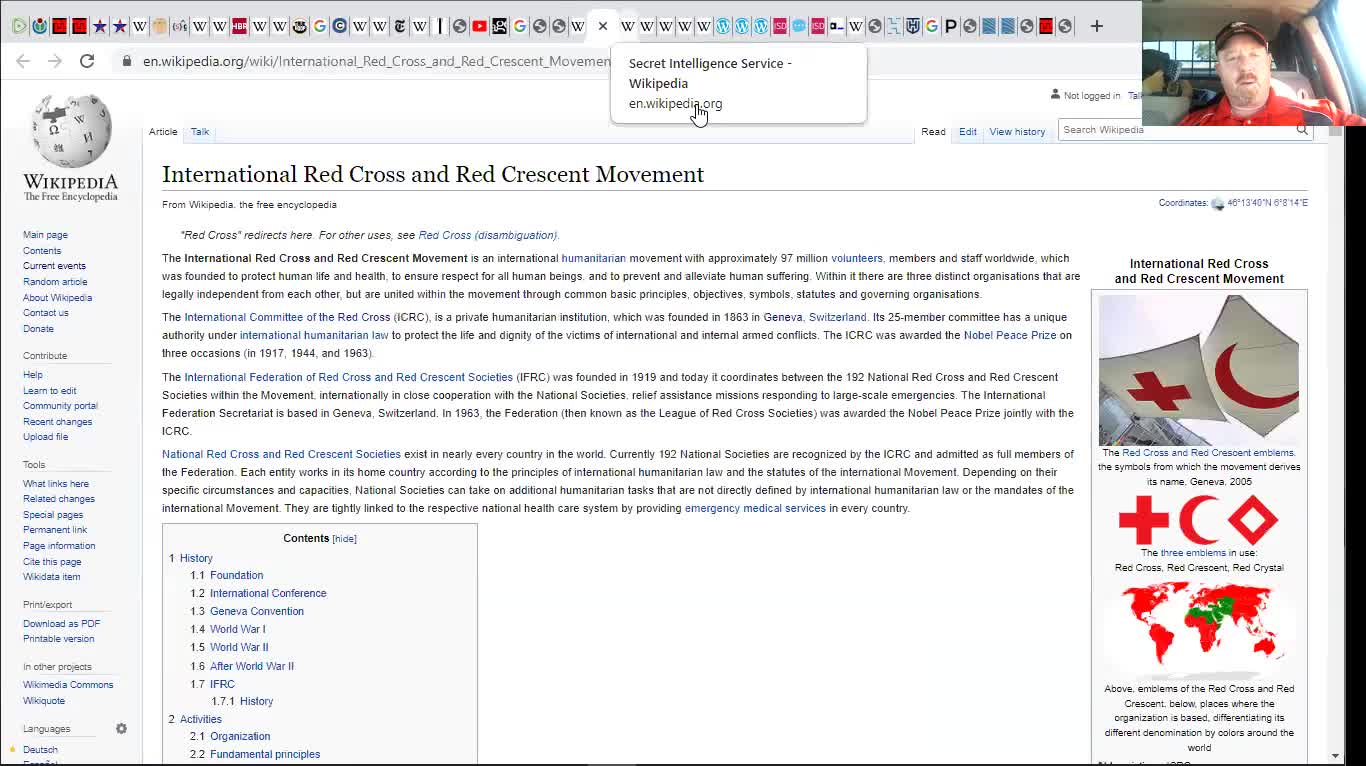Open Printable version link
The image size is (1366, 766).
click(x=59, y=639)
